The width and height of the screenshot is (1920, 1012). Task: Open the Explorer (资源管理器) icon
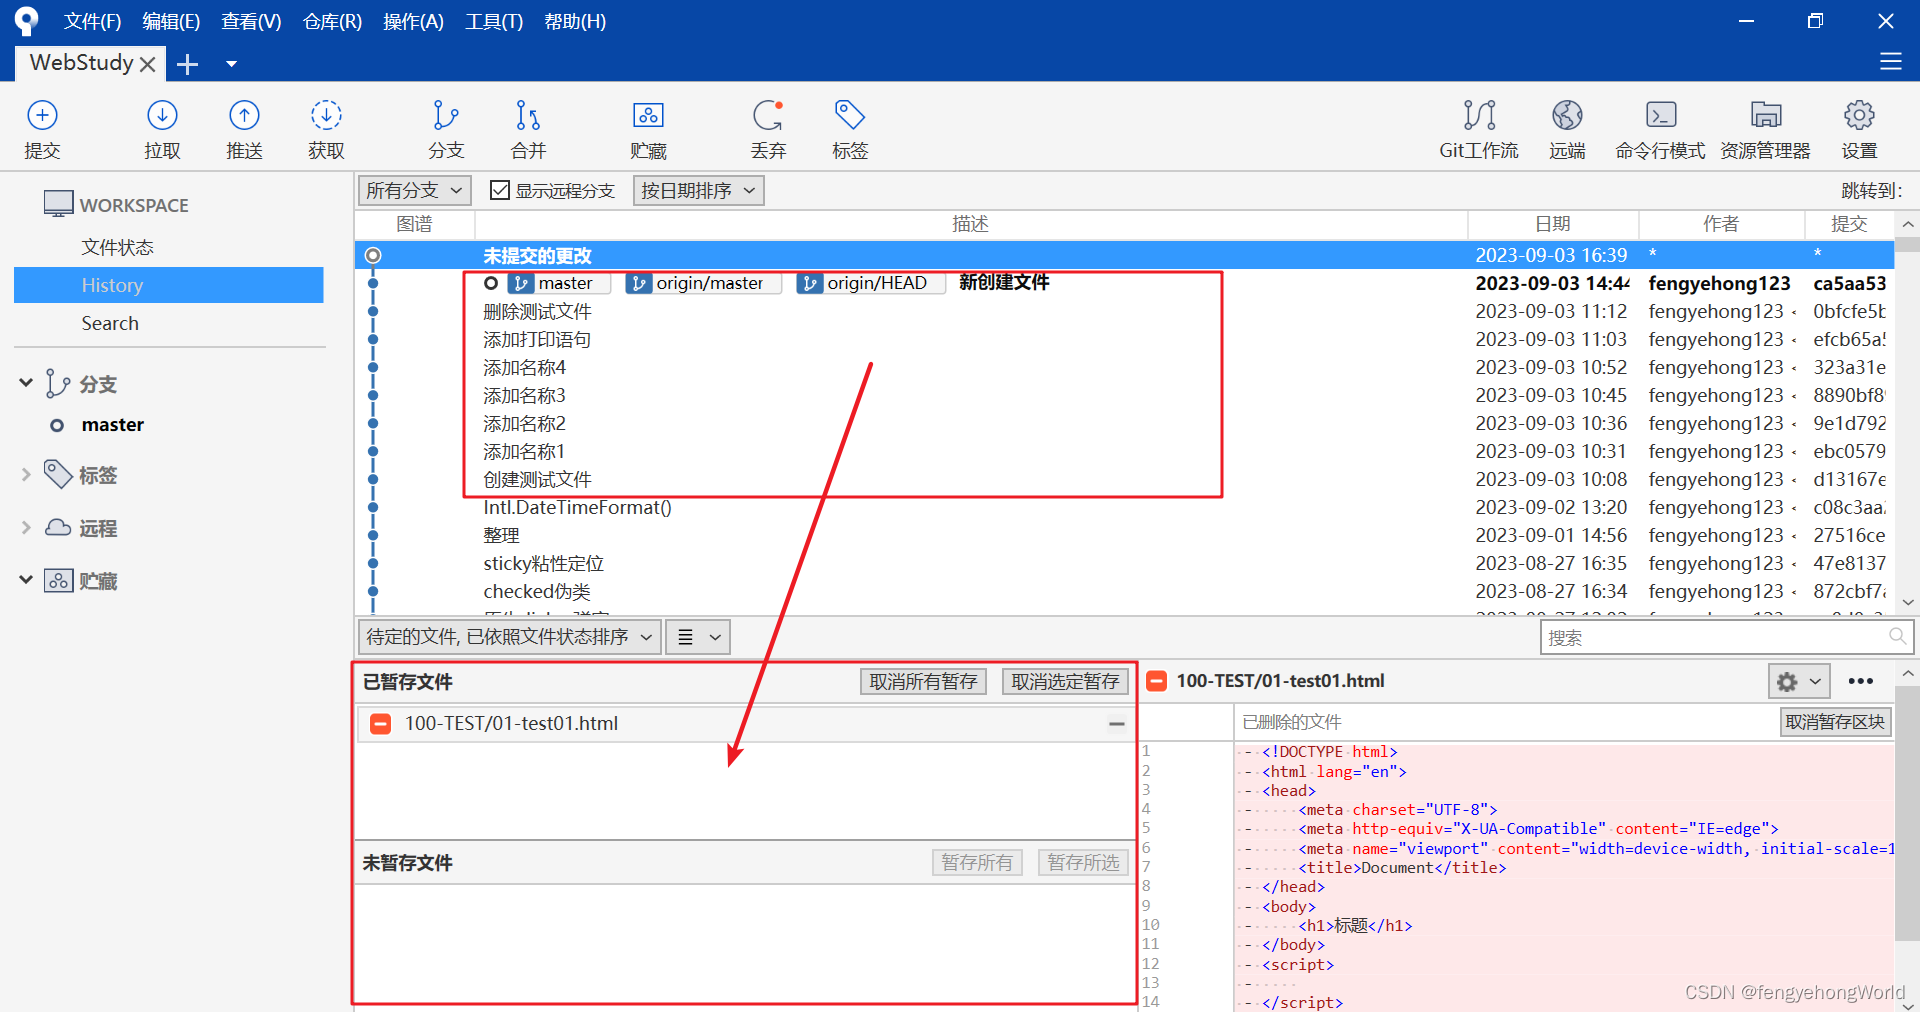tap(1765, 129)
